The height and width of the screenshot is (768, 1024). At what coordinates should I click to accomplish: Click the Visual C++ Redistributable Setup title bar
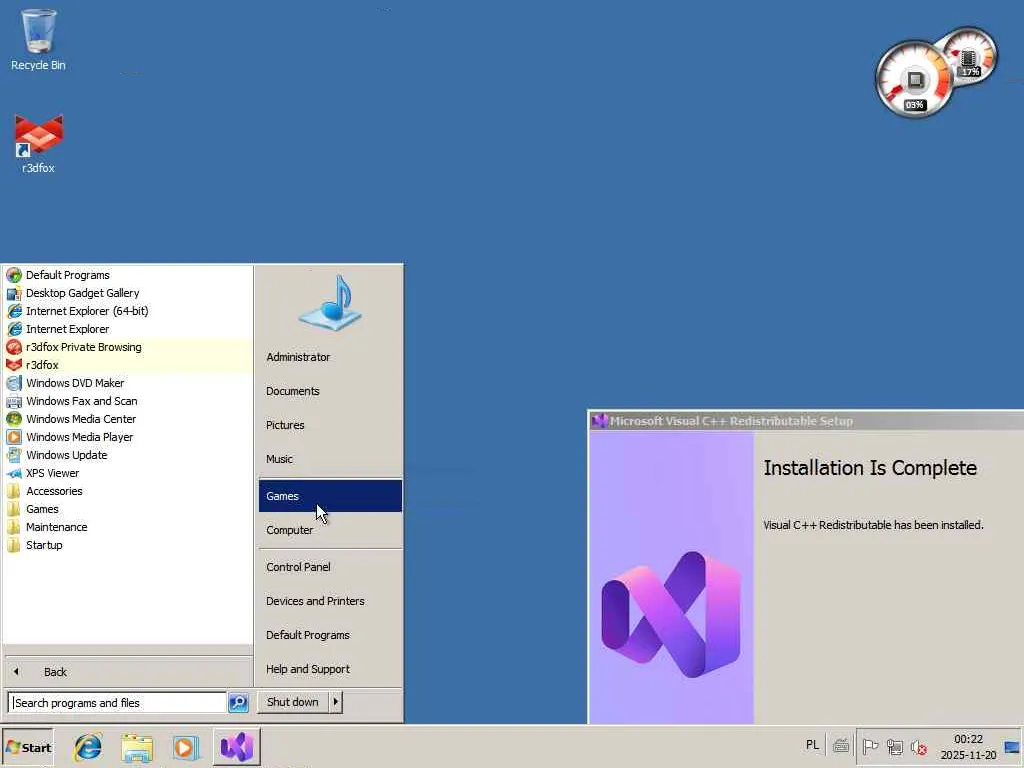coord(807,421)
